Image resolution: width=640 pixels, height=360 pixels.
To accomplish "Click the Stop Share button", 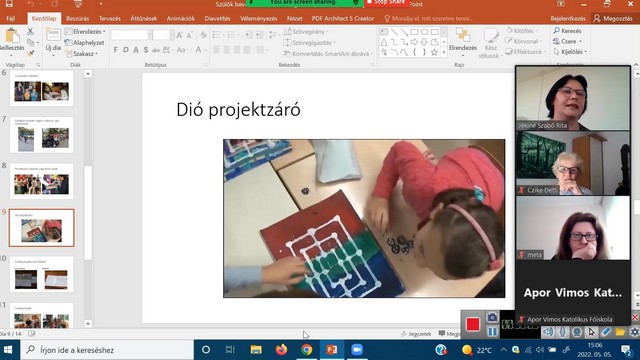I will (387, 2).
